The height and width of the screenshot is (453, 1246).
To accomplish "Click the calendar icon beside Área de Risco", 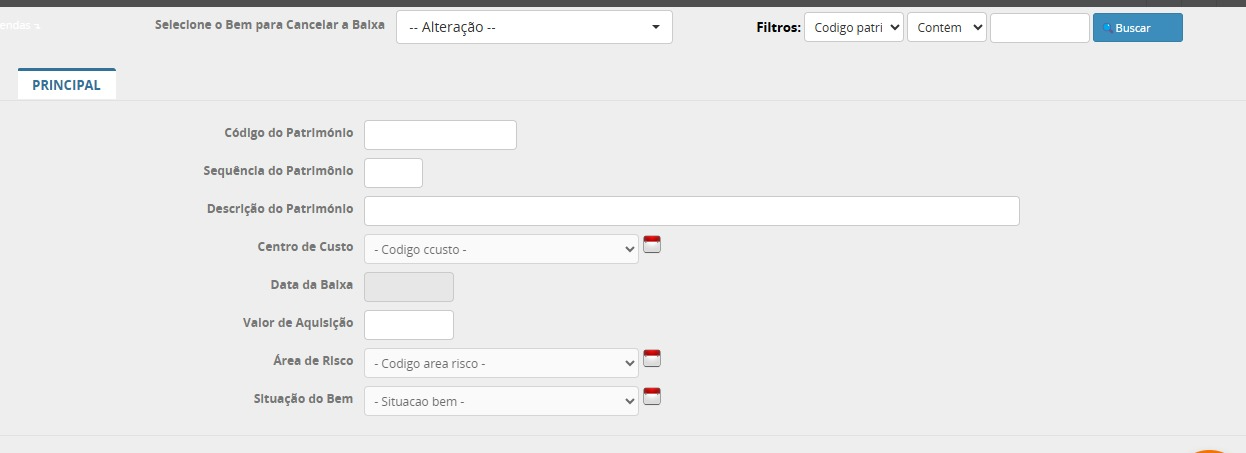I will point(652,358).
